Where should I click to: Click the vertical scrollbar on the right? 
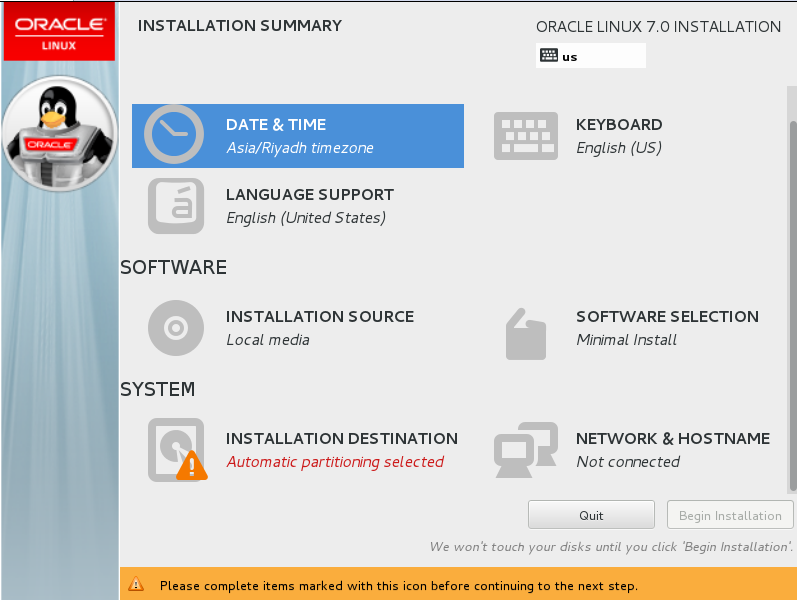[x=792, y=307]
